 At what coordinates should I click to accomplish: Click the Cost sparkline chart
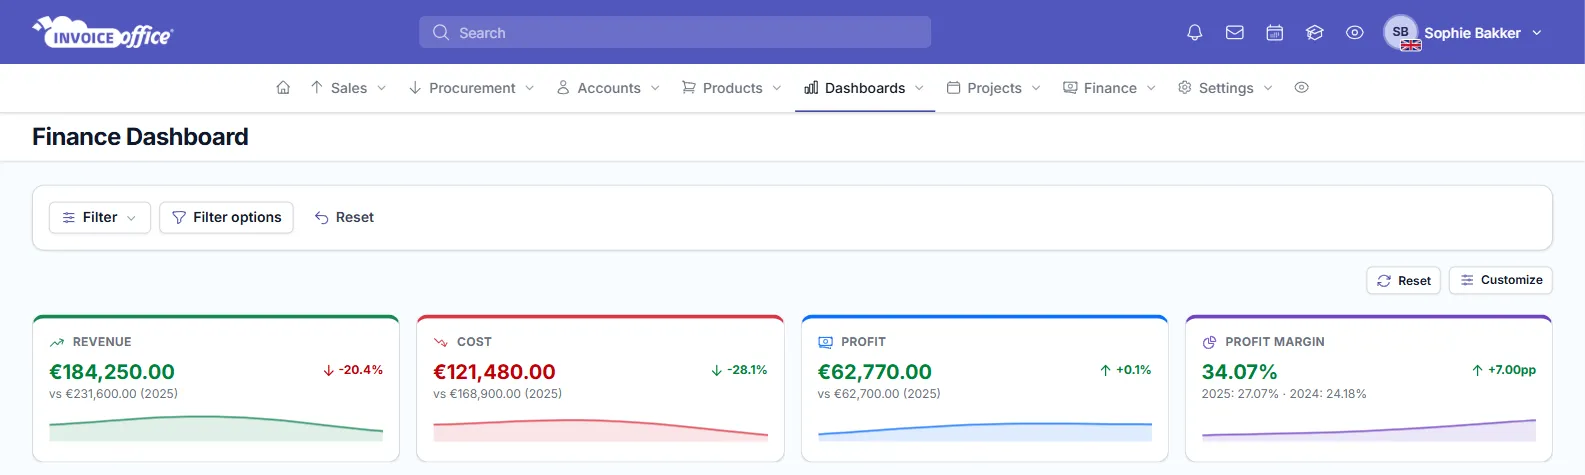tap(600, 429)
